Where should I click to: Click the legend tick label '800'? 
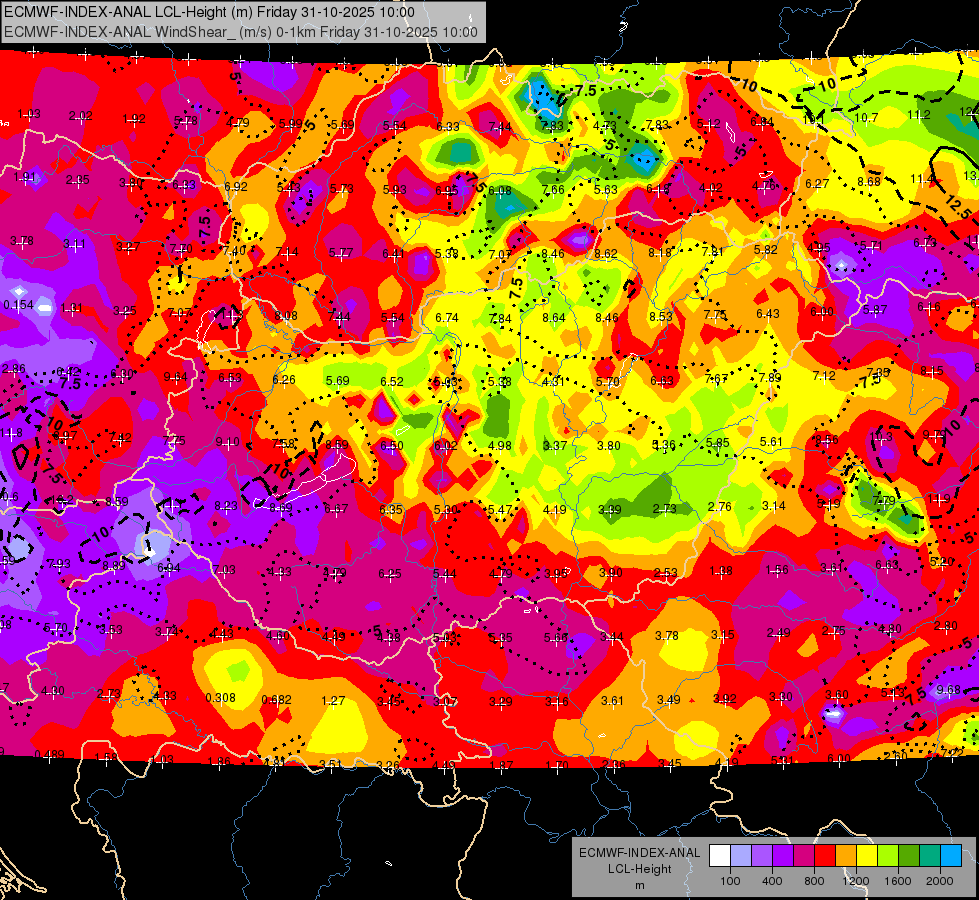point(814,881)
